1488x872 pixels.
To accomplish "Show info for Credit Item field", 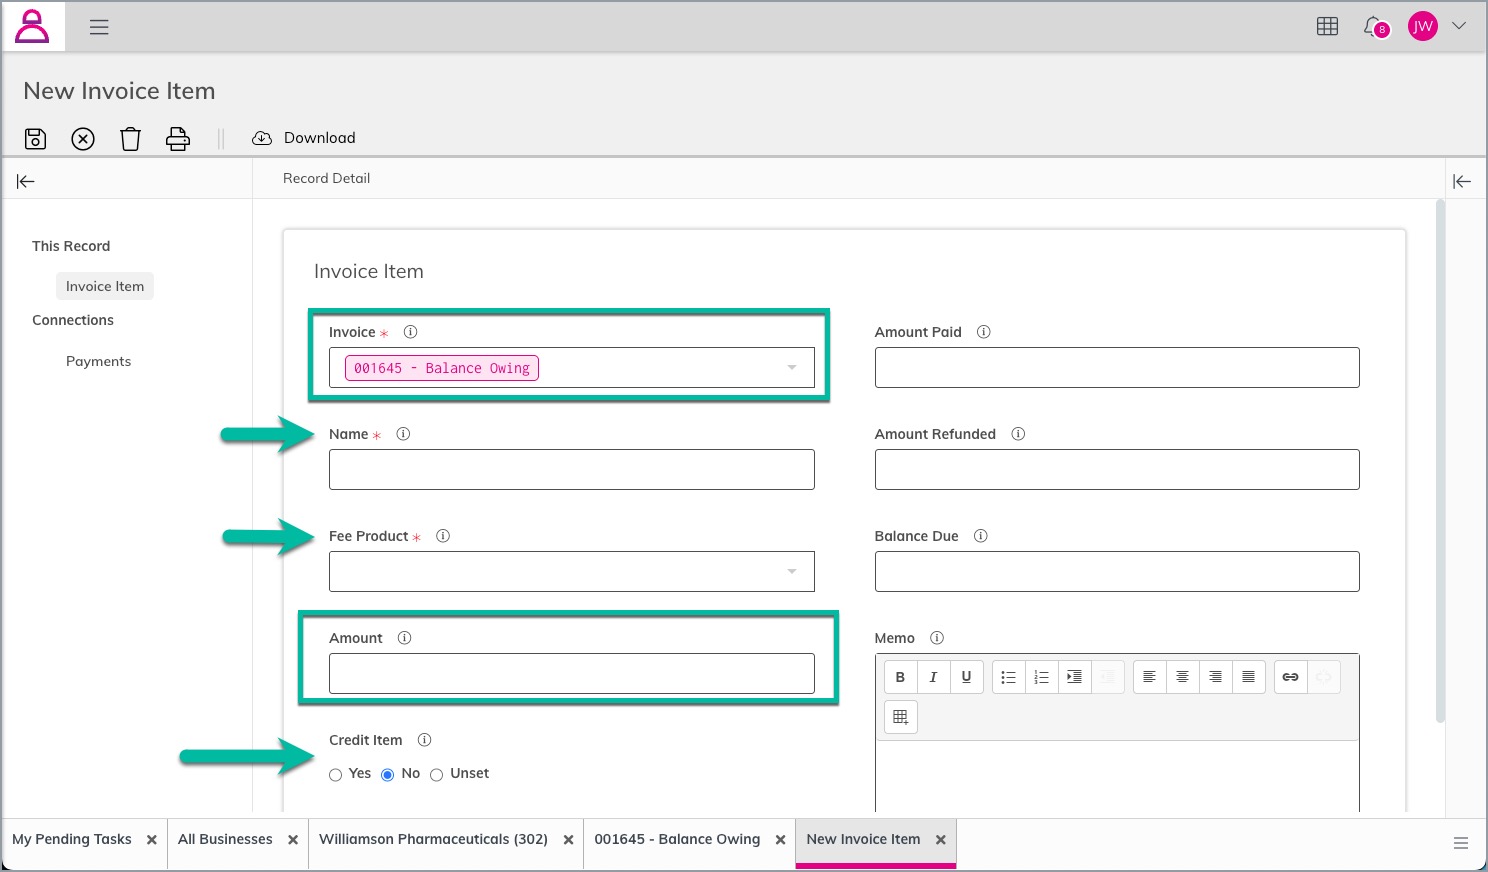I will click(x=424, y=740).
